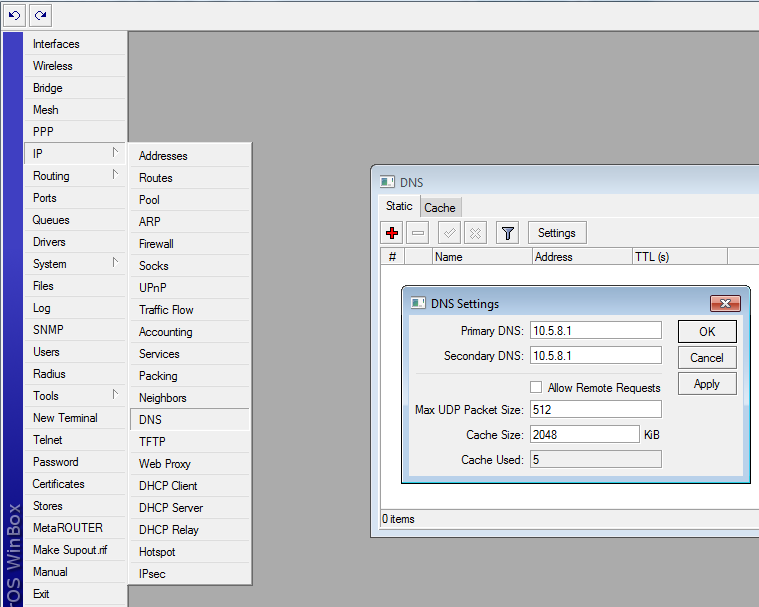The height and width of the screenshot is (607, 759).
Task: Select DHCP Server in the IP submenu
Action: (171, 508)
